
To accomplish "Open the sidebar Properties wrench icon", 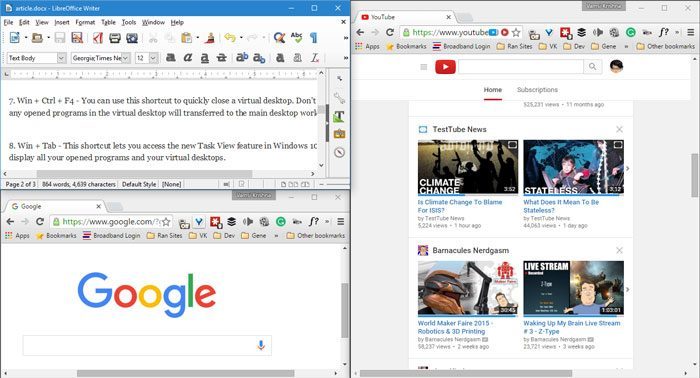I will [339, 98].
